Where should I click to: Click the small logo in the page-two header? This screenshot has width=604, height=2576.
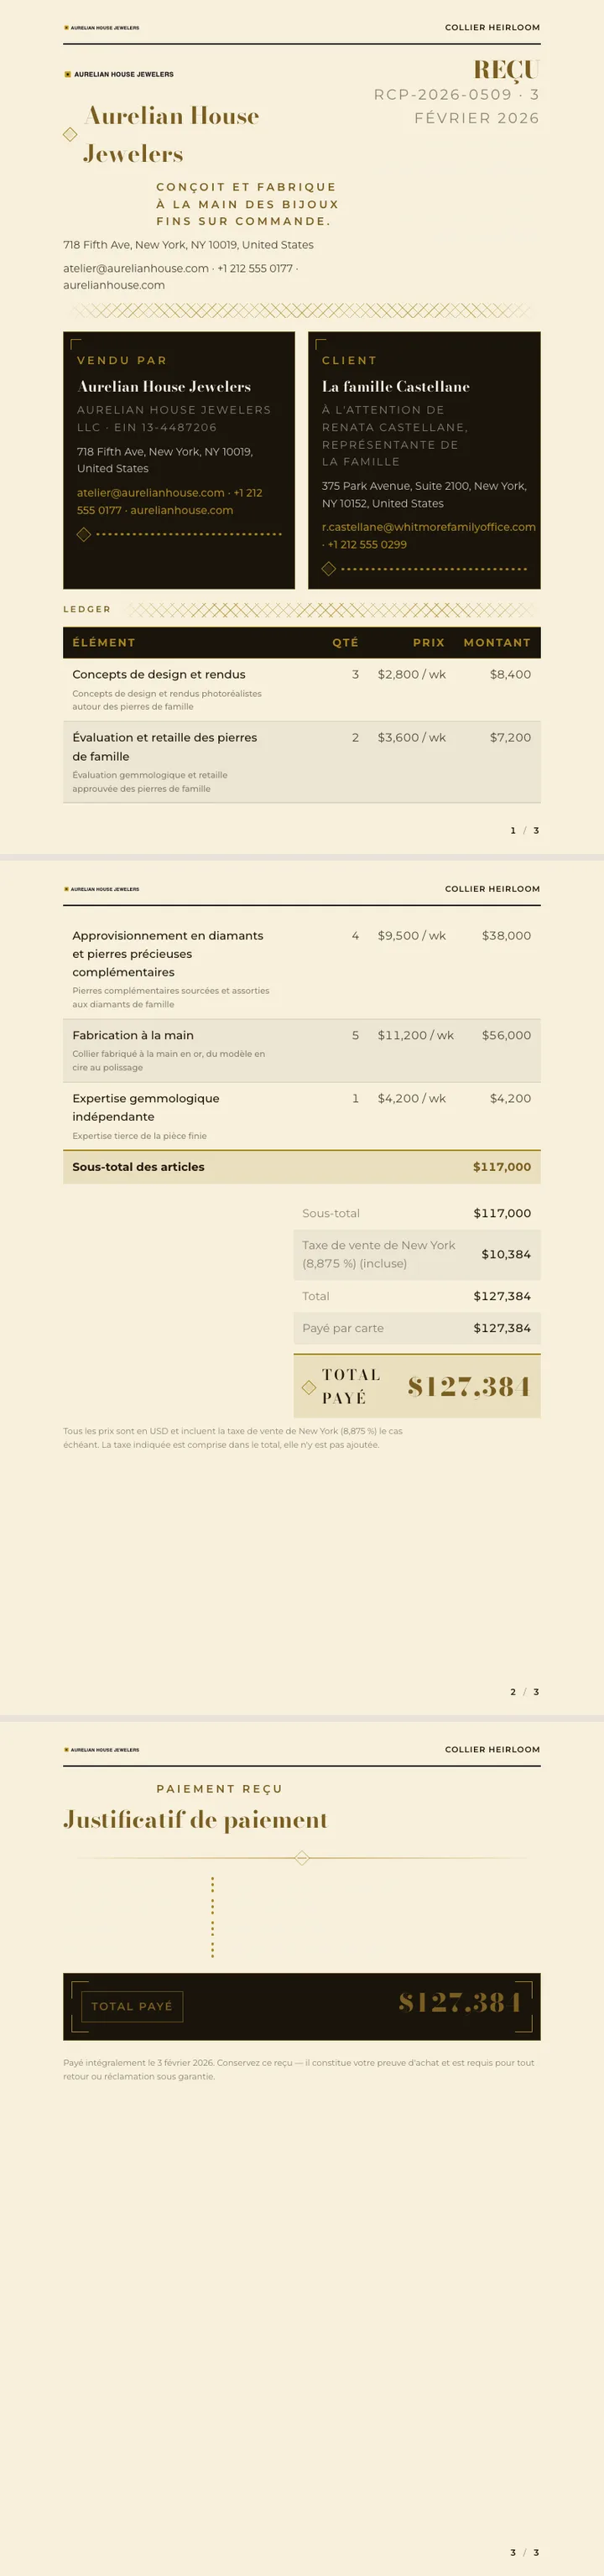click(x=102, y=889)
